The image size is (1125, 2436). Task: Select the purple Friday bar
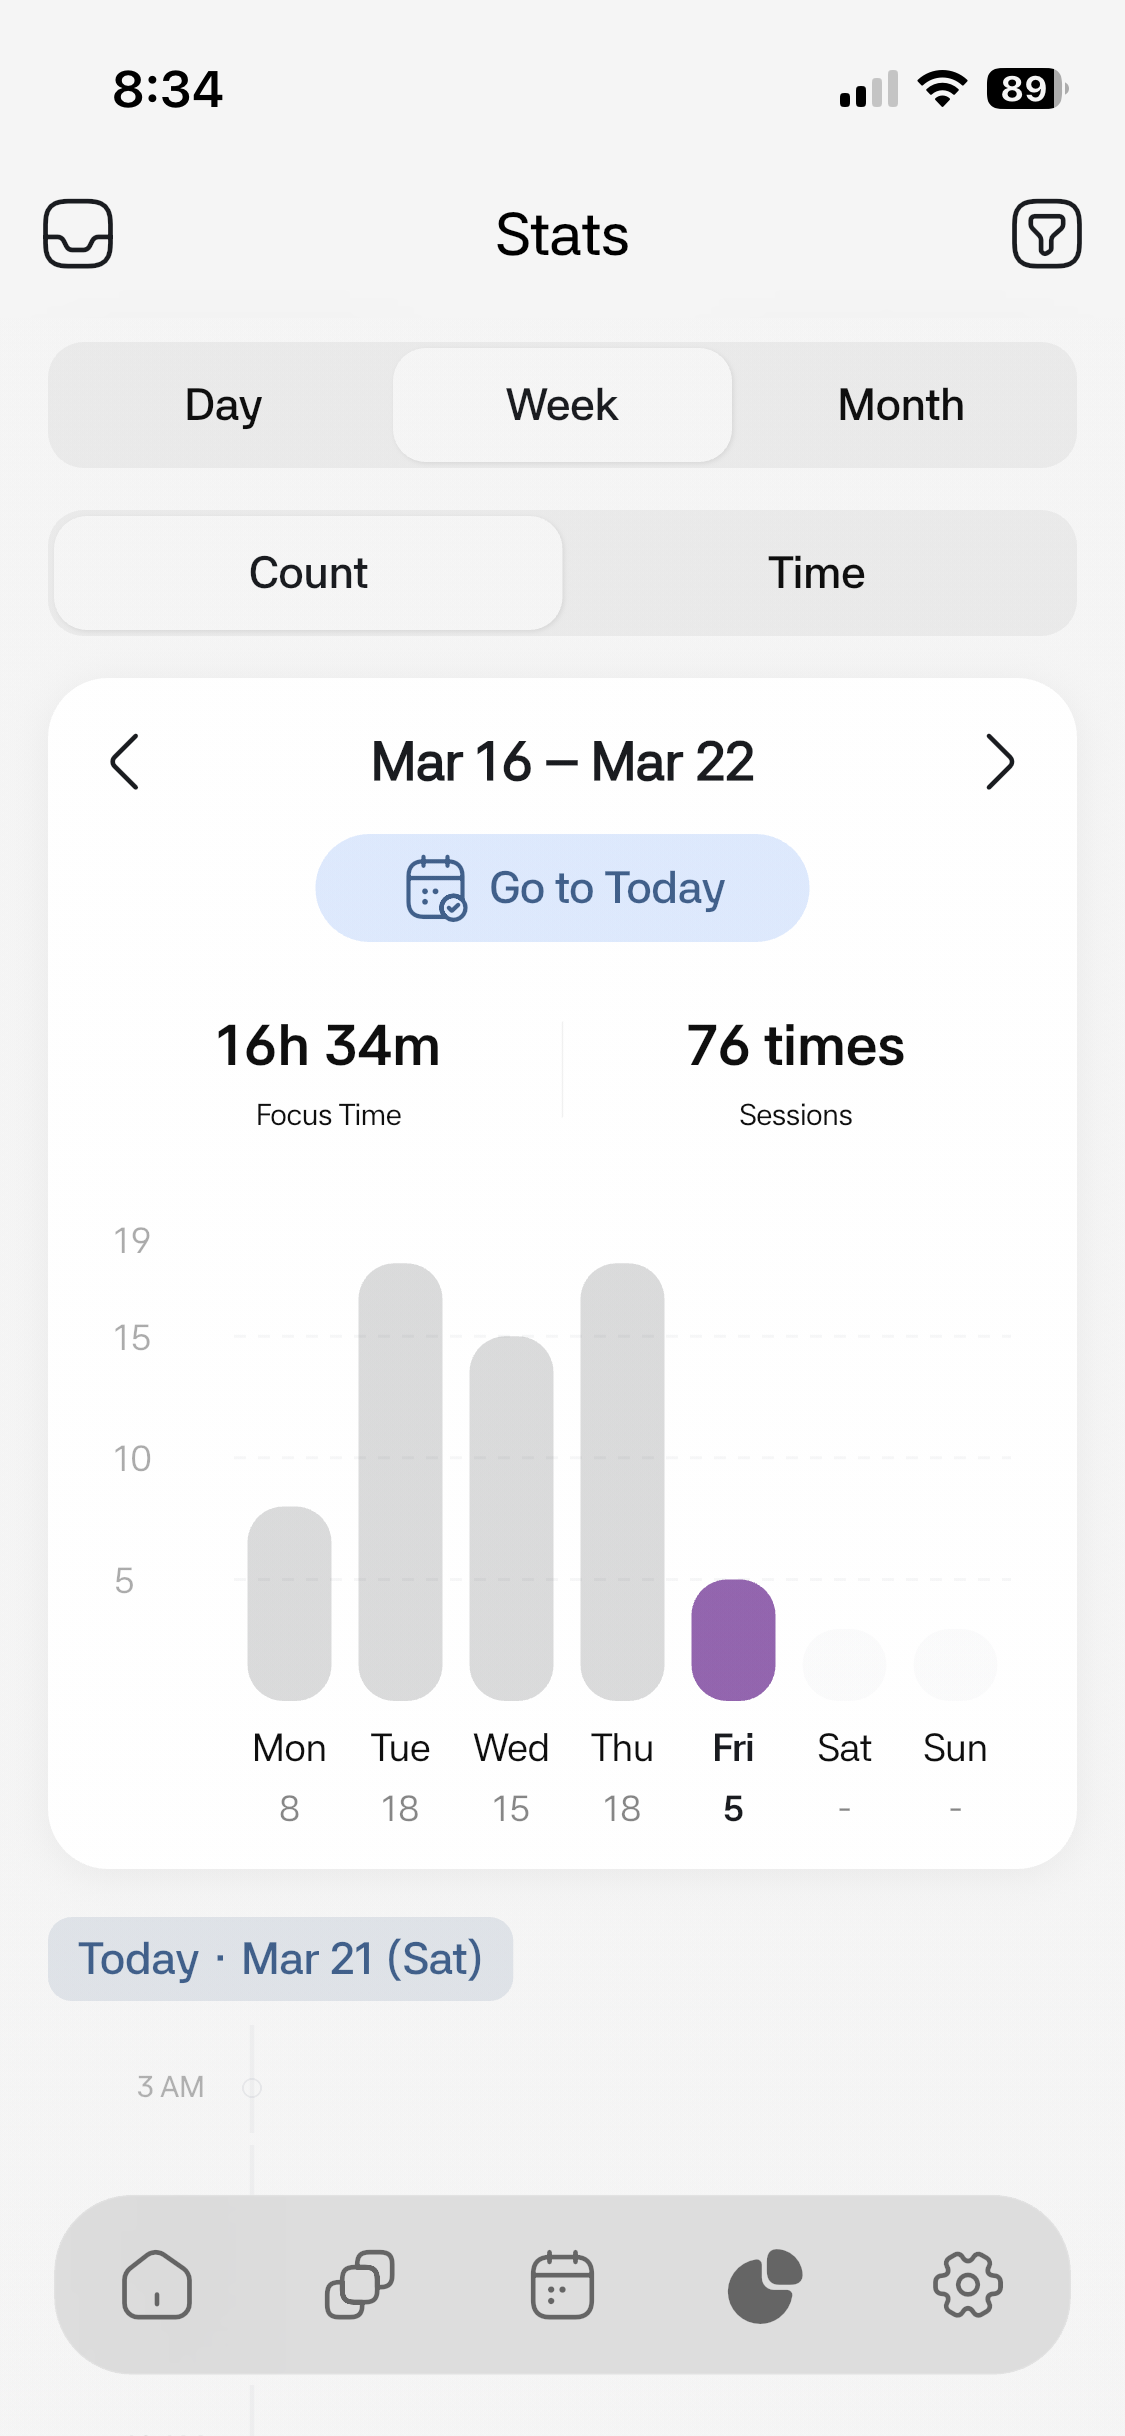(x=733, y=1640)
